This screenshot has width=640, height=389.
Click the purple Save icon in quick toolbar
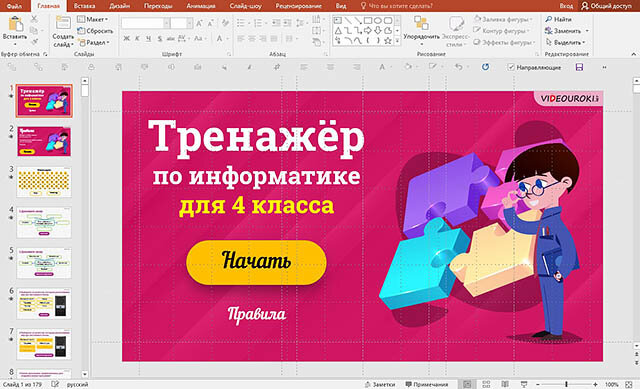(x=579, y=67)
